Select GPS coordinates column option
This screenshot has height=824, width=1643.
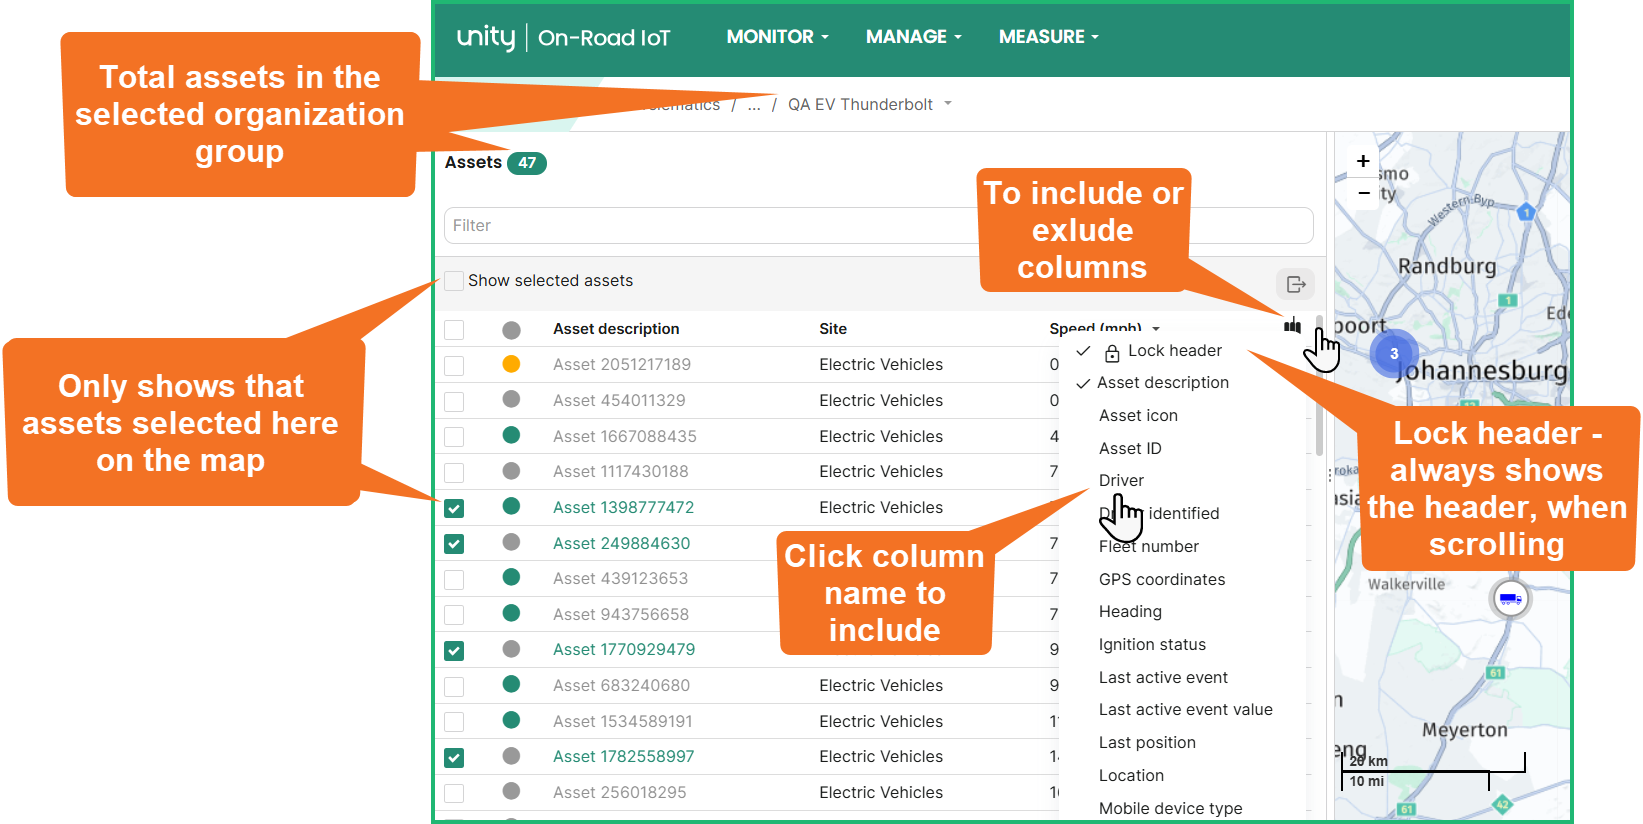point(1161,580)
